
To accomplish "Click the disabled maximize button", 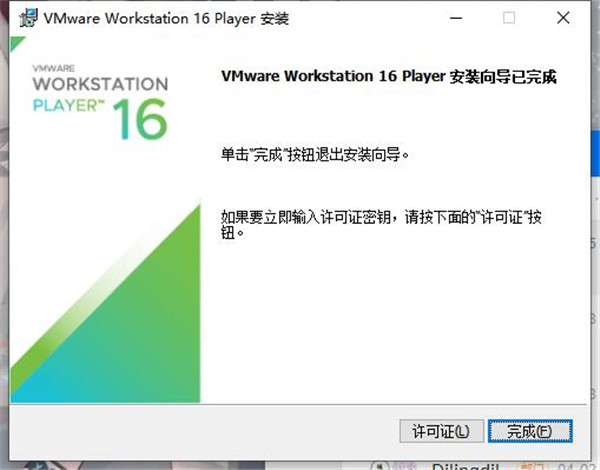I will pos(509,18).
